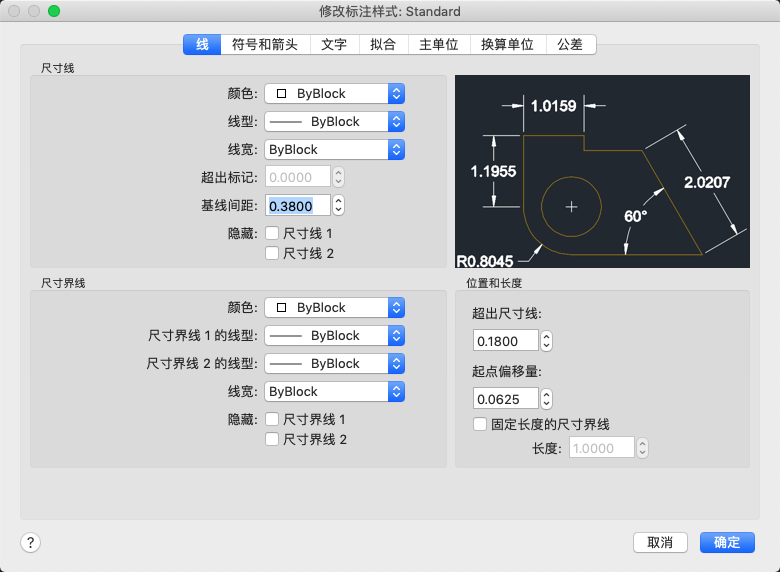Toggle hide 尺寸界线 2 checkbox
The width and height of the screenshot is (780, 572).
272,439
